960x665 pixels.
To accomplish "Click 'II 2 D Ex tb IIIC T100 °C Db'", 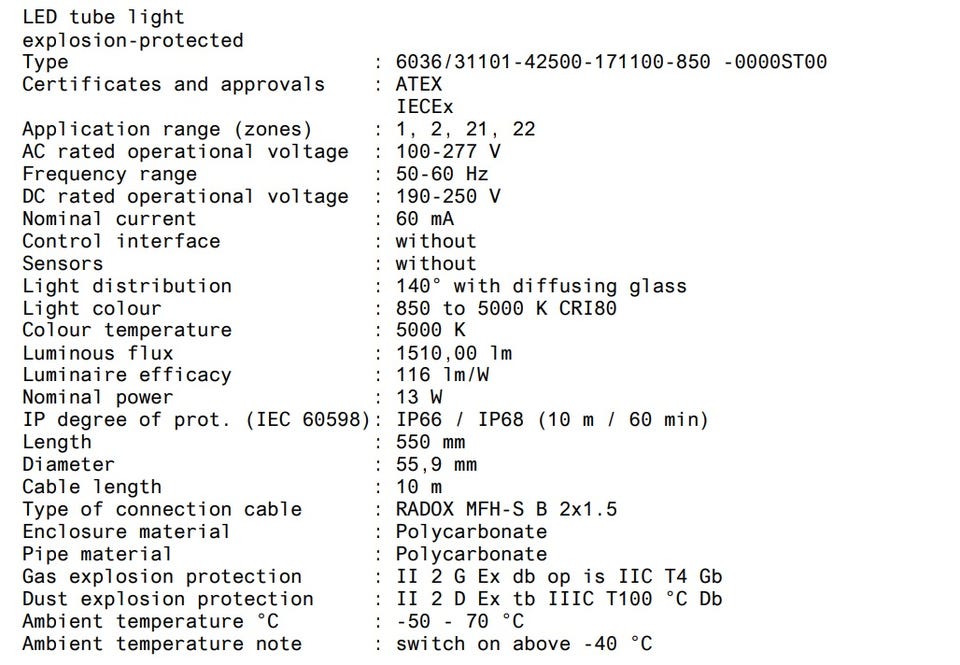I will (x=559, y=599).
